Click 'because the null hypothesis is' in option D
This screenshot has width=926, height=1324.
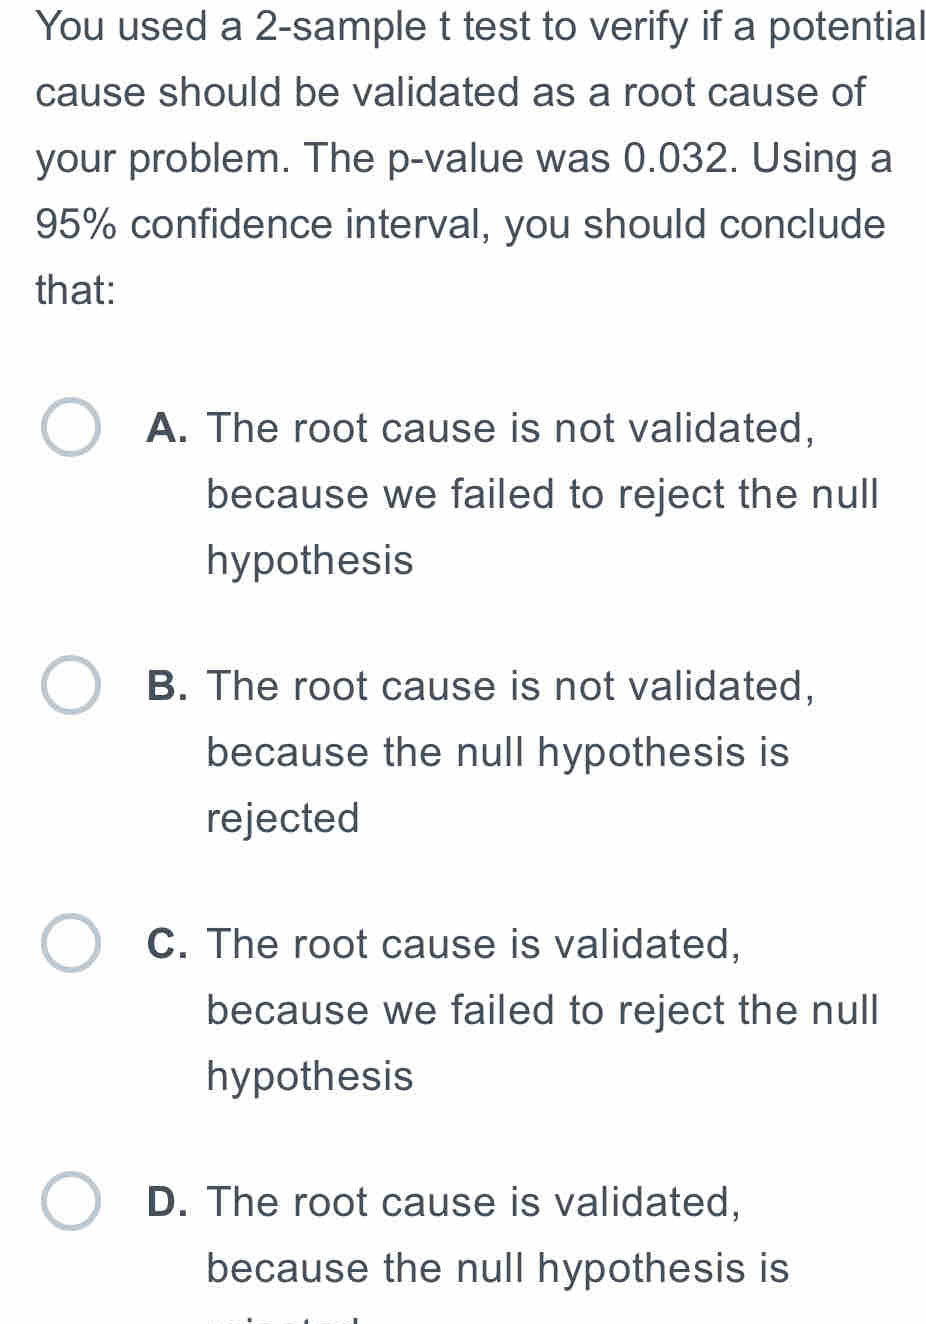click(x=498, y=1268)
